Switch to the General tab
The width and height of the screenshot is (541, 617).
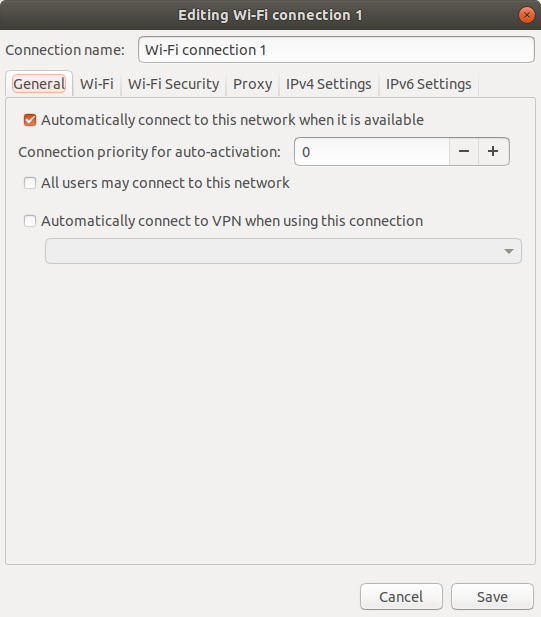pyautogui.click(x=39, y=84)
